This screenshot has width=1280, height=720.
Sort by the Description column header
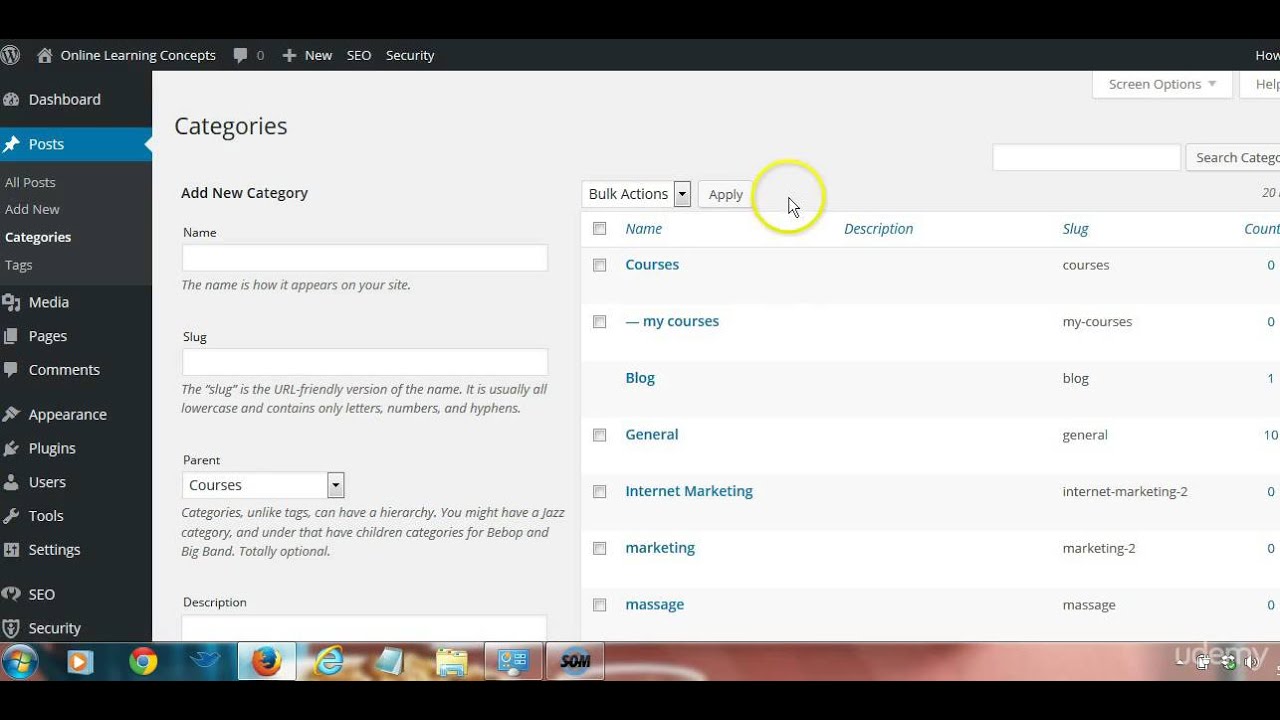(878, 228)
